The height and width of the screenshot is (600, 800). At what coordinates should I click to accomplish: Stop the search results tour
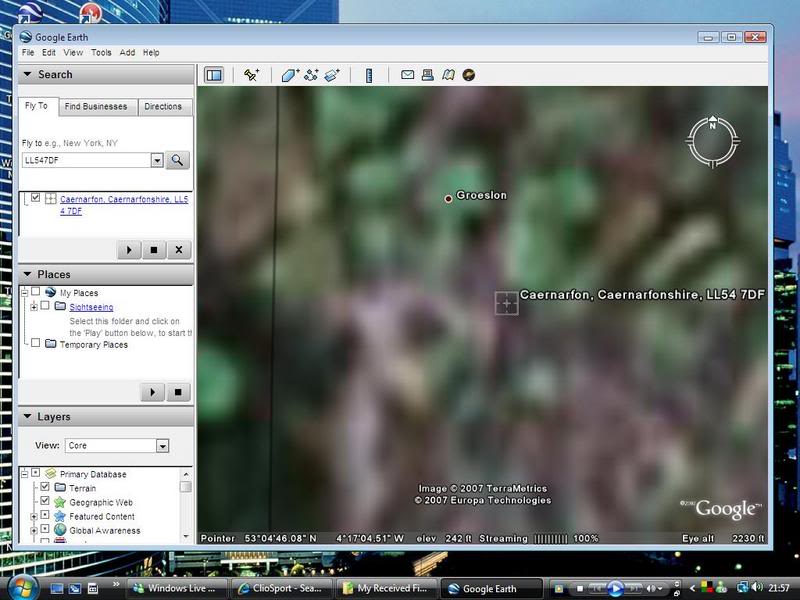click(x=154, y=250)
